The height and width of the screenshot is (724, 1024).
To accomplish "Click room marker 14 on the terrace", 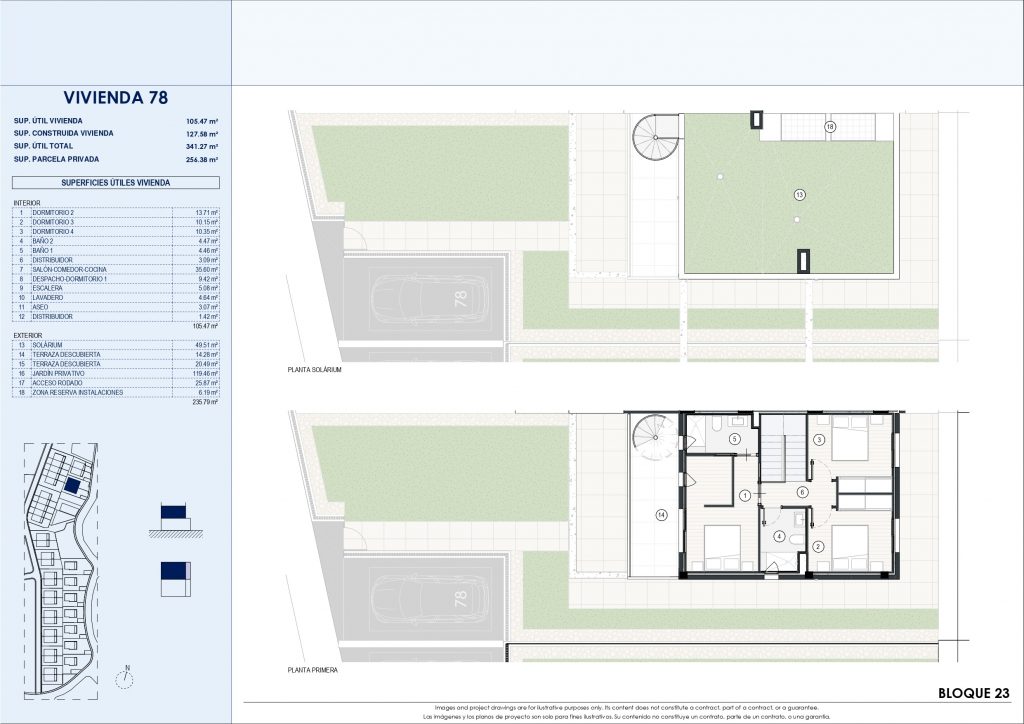I will (x=660, y=515).
